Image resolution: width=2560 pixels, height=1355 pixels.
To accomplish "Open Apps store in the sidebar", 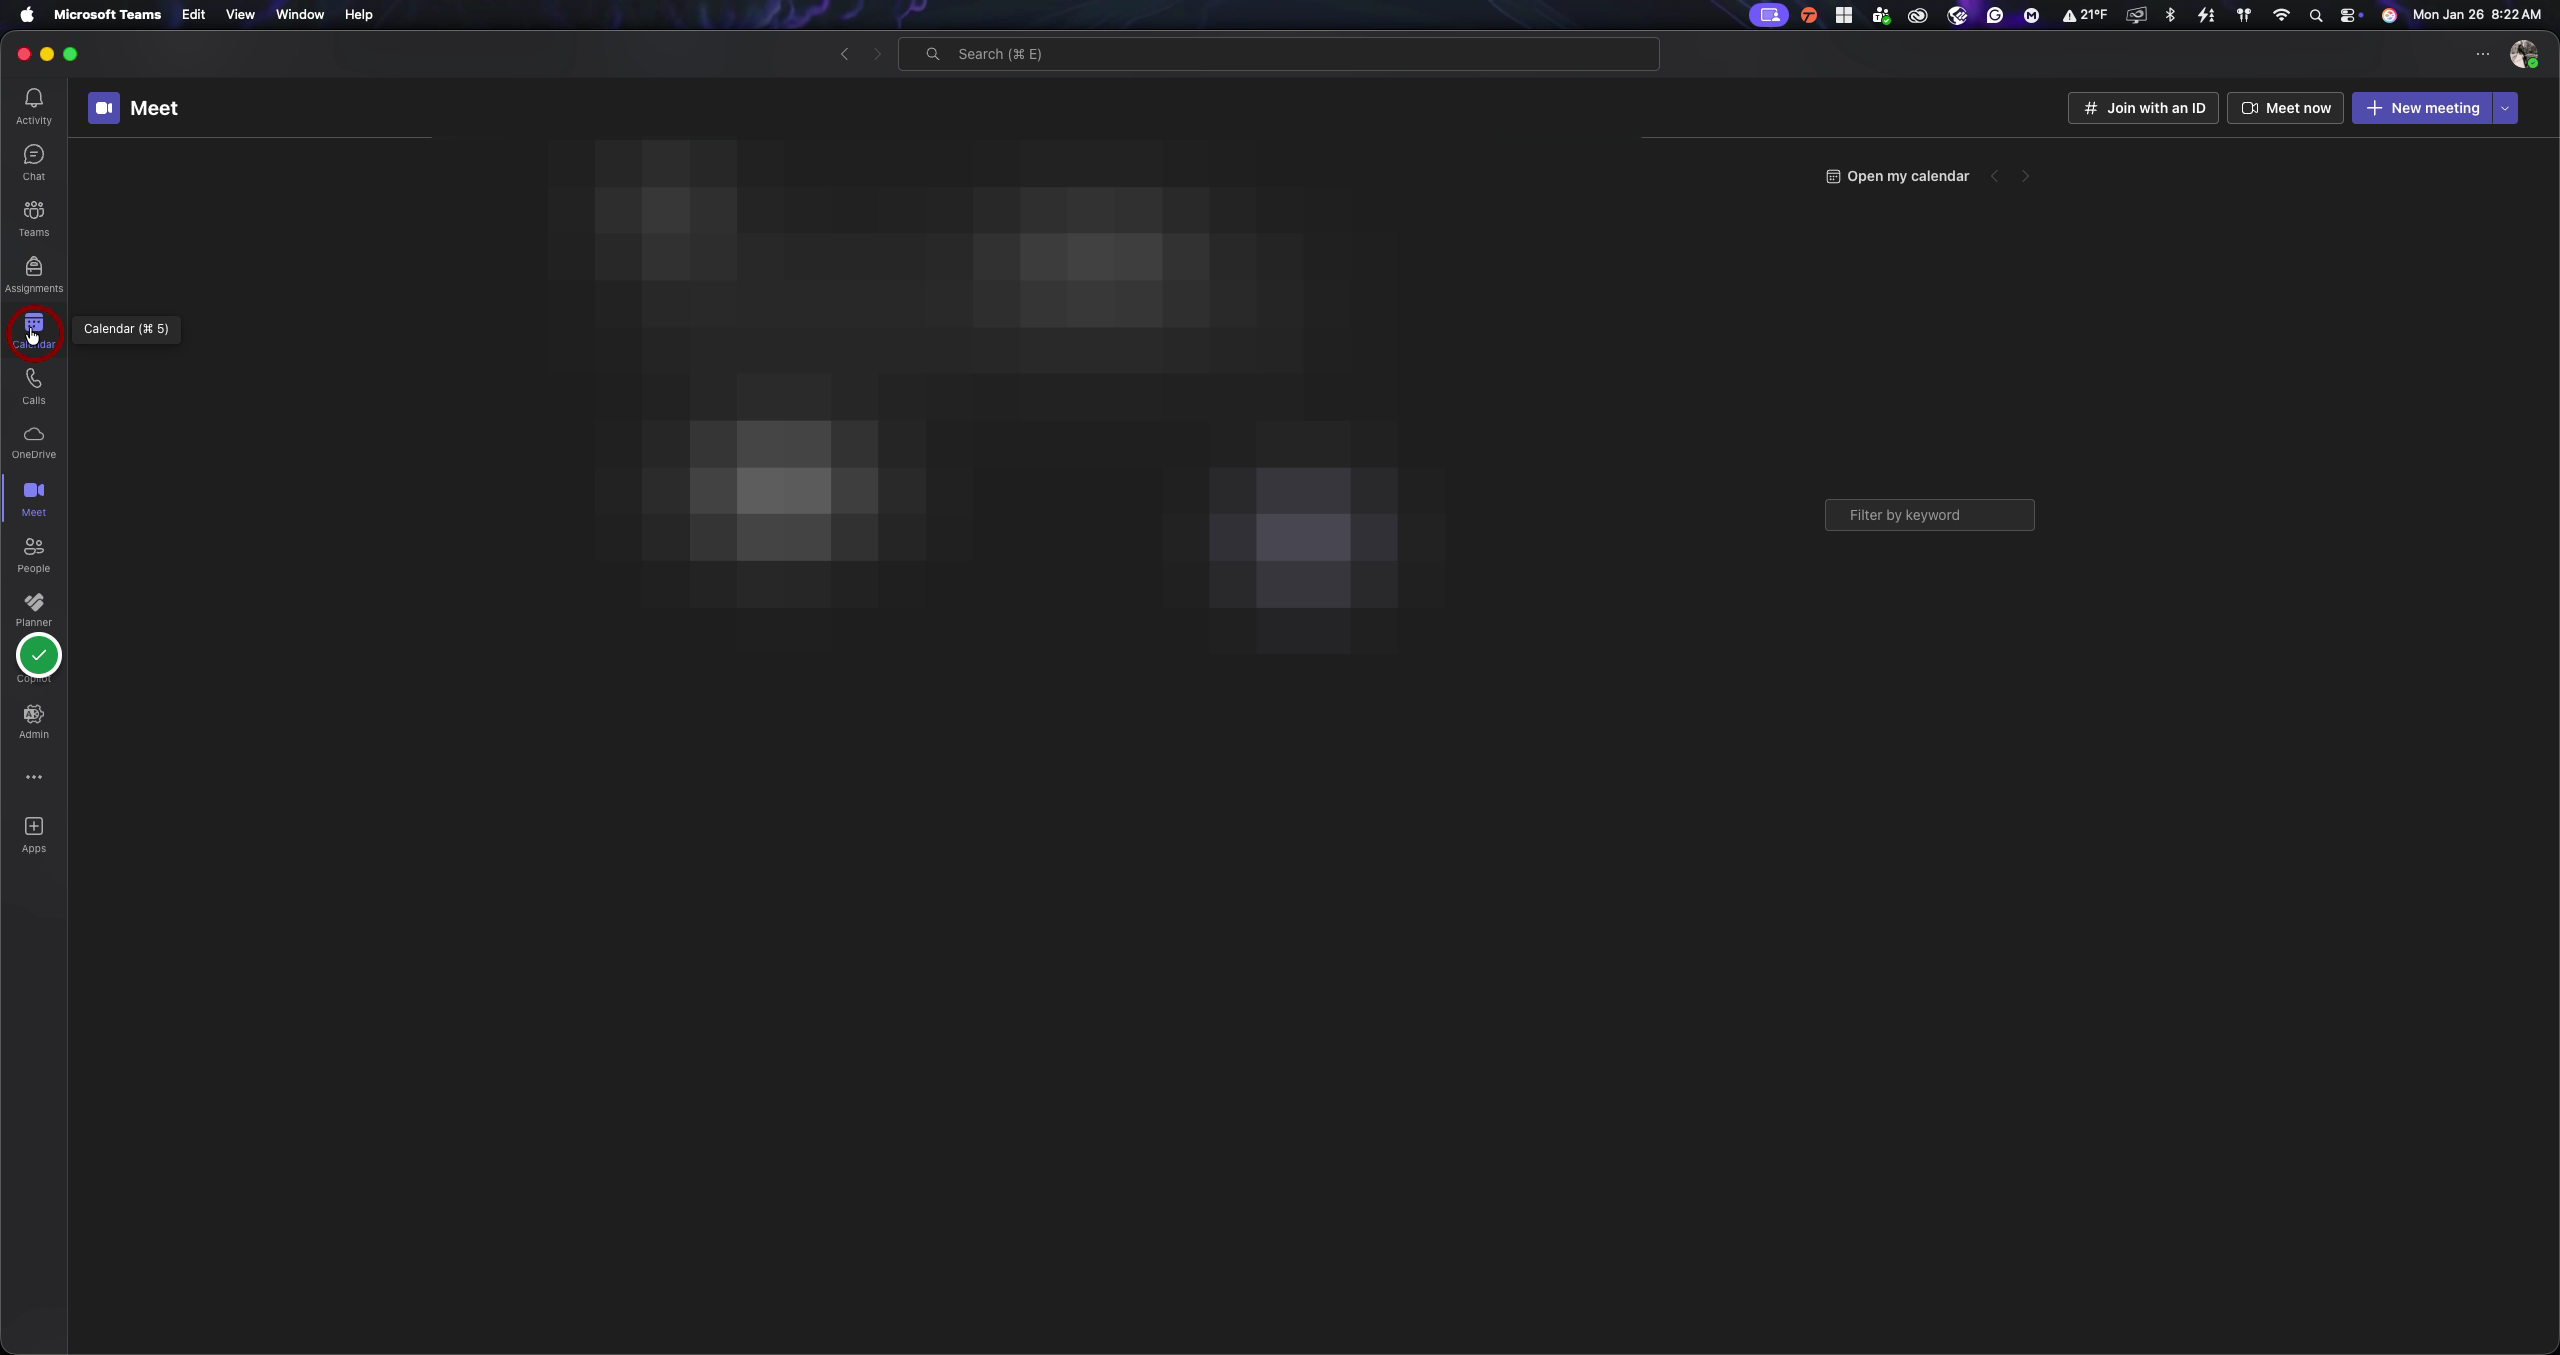I will [33, 834].
